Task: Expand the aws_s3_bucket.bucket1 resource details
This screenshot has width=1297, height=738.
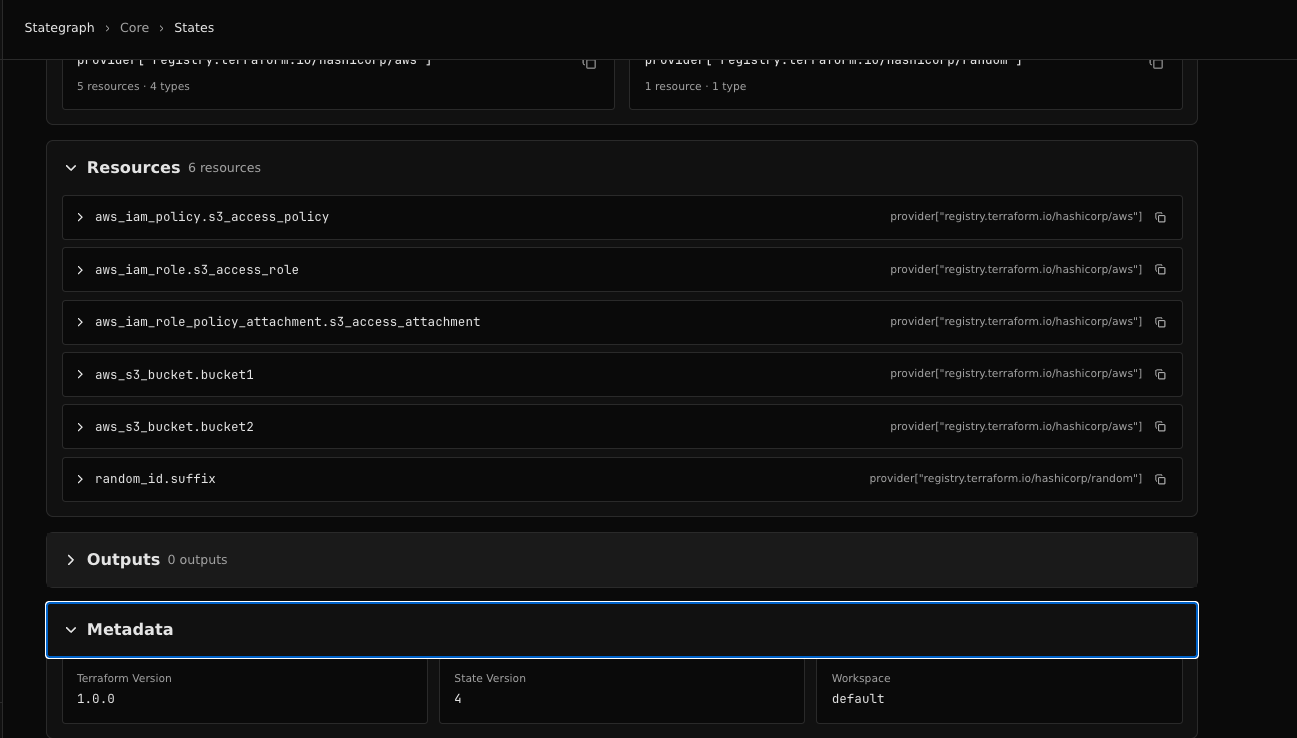Action: (80, 374)
